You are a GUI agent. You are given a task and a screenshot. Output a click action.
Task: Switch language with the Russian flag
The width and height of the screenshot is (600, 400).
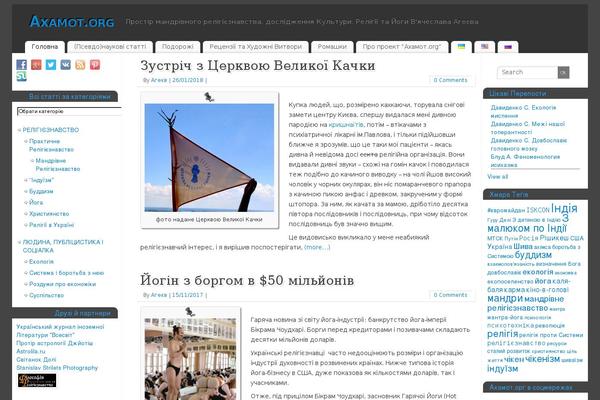508,47
